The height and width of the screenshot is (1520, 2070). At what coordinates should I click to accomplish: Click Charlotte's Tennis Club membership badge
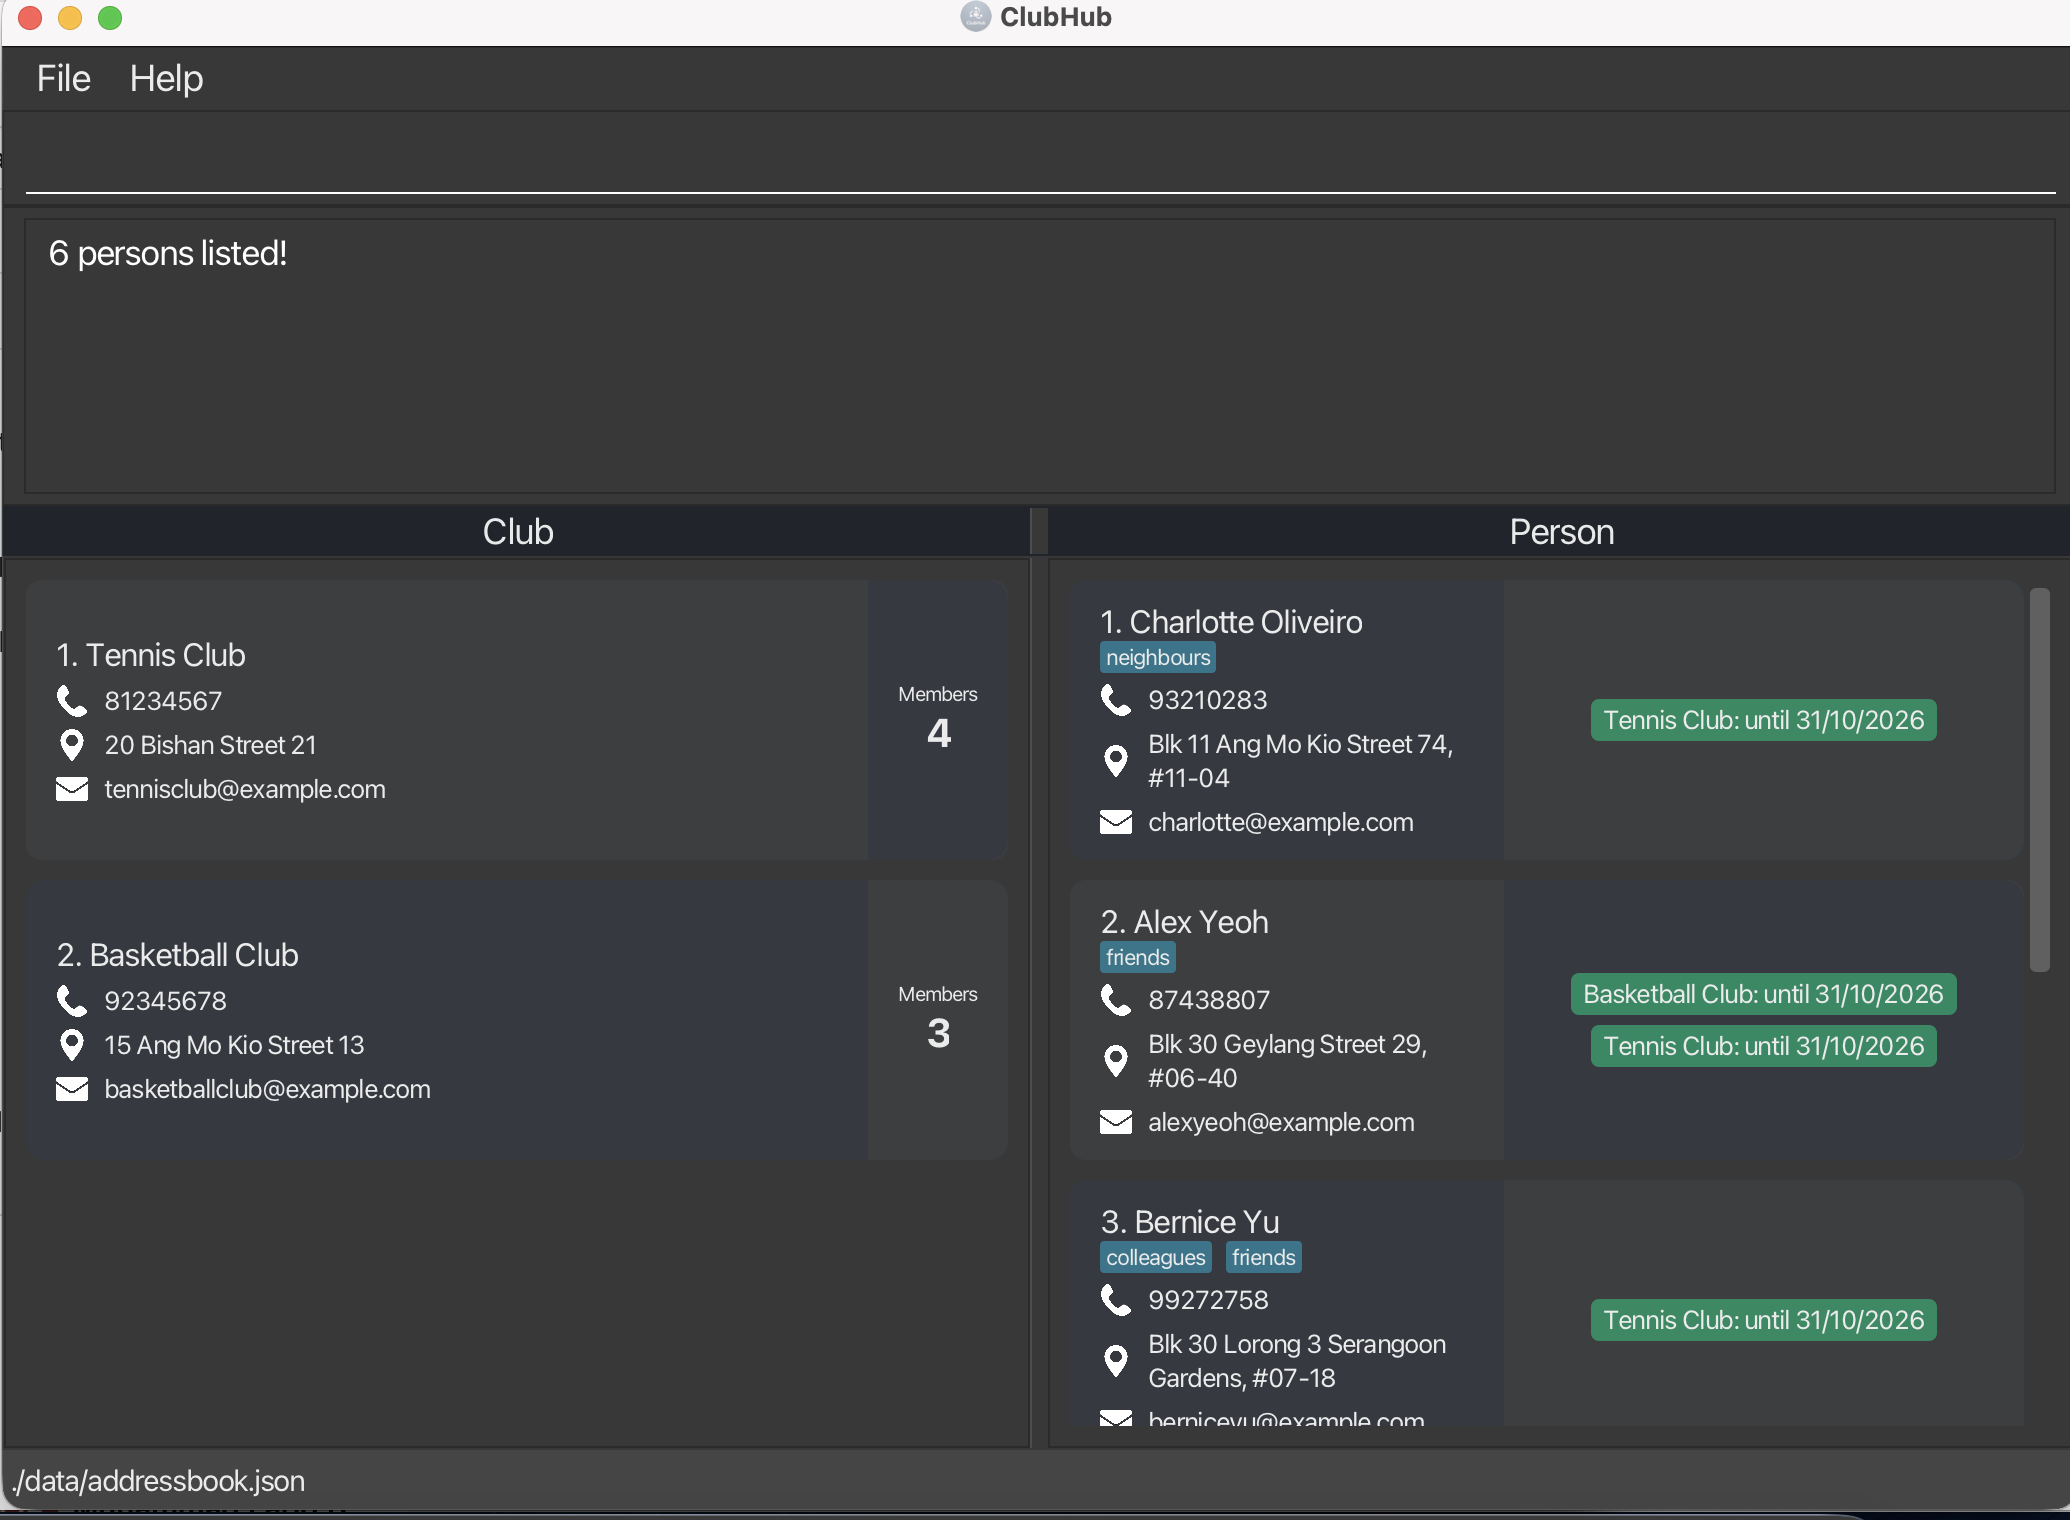(1763, 720)
